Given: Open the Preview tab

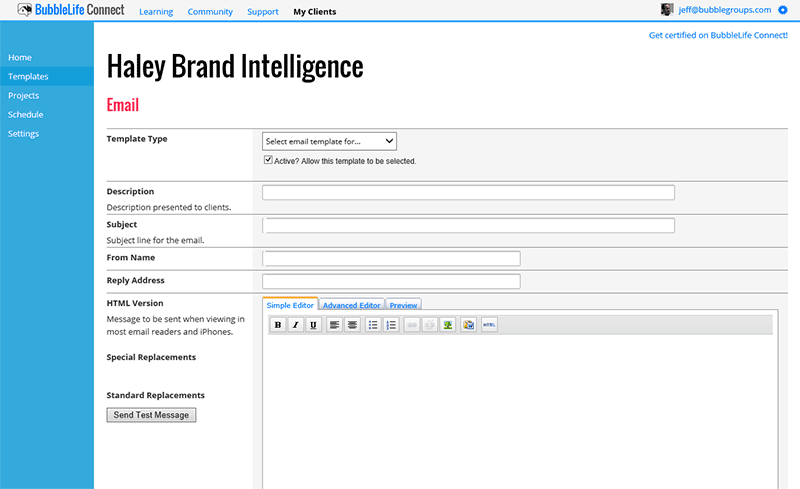Looking at the screenshot, I should pyautogui.click(x=403, y=305).
